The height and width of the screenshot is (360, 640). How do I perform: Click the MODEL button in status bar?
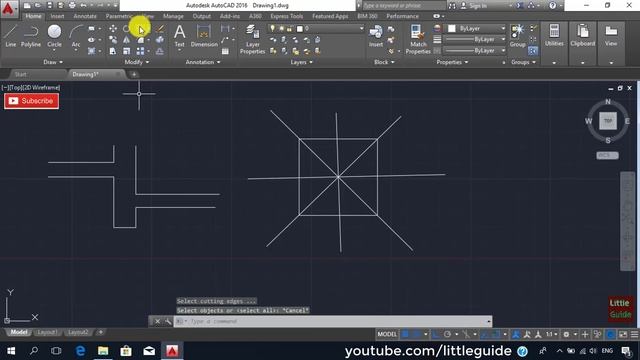point(387,334)
